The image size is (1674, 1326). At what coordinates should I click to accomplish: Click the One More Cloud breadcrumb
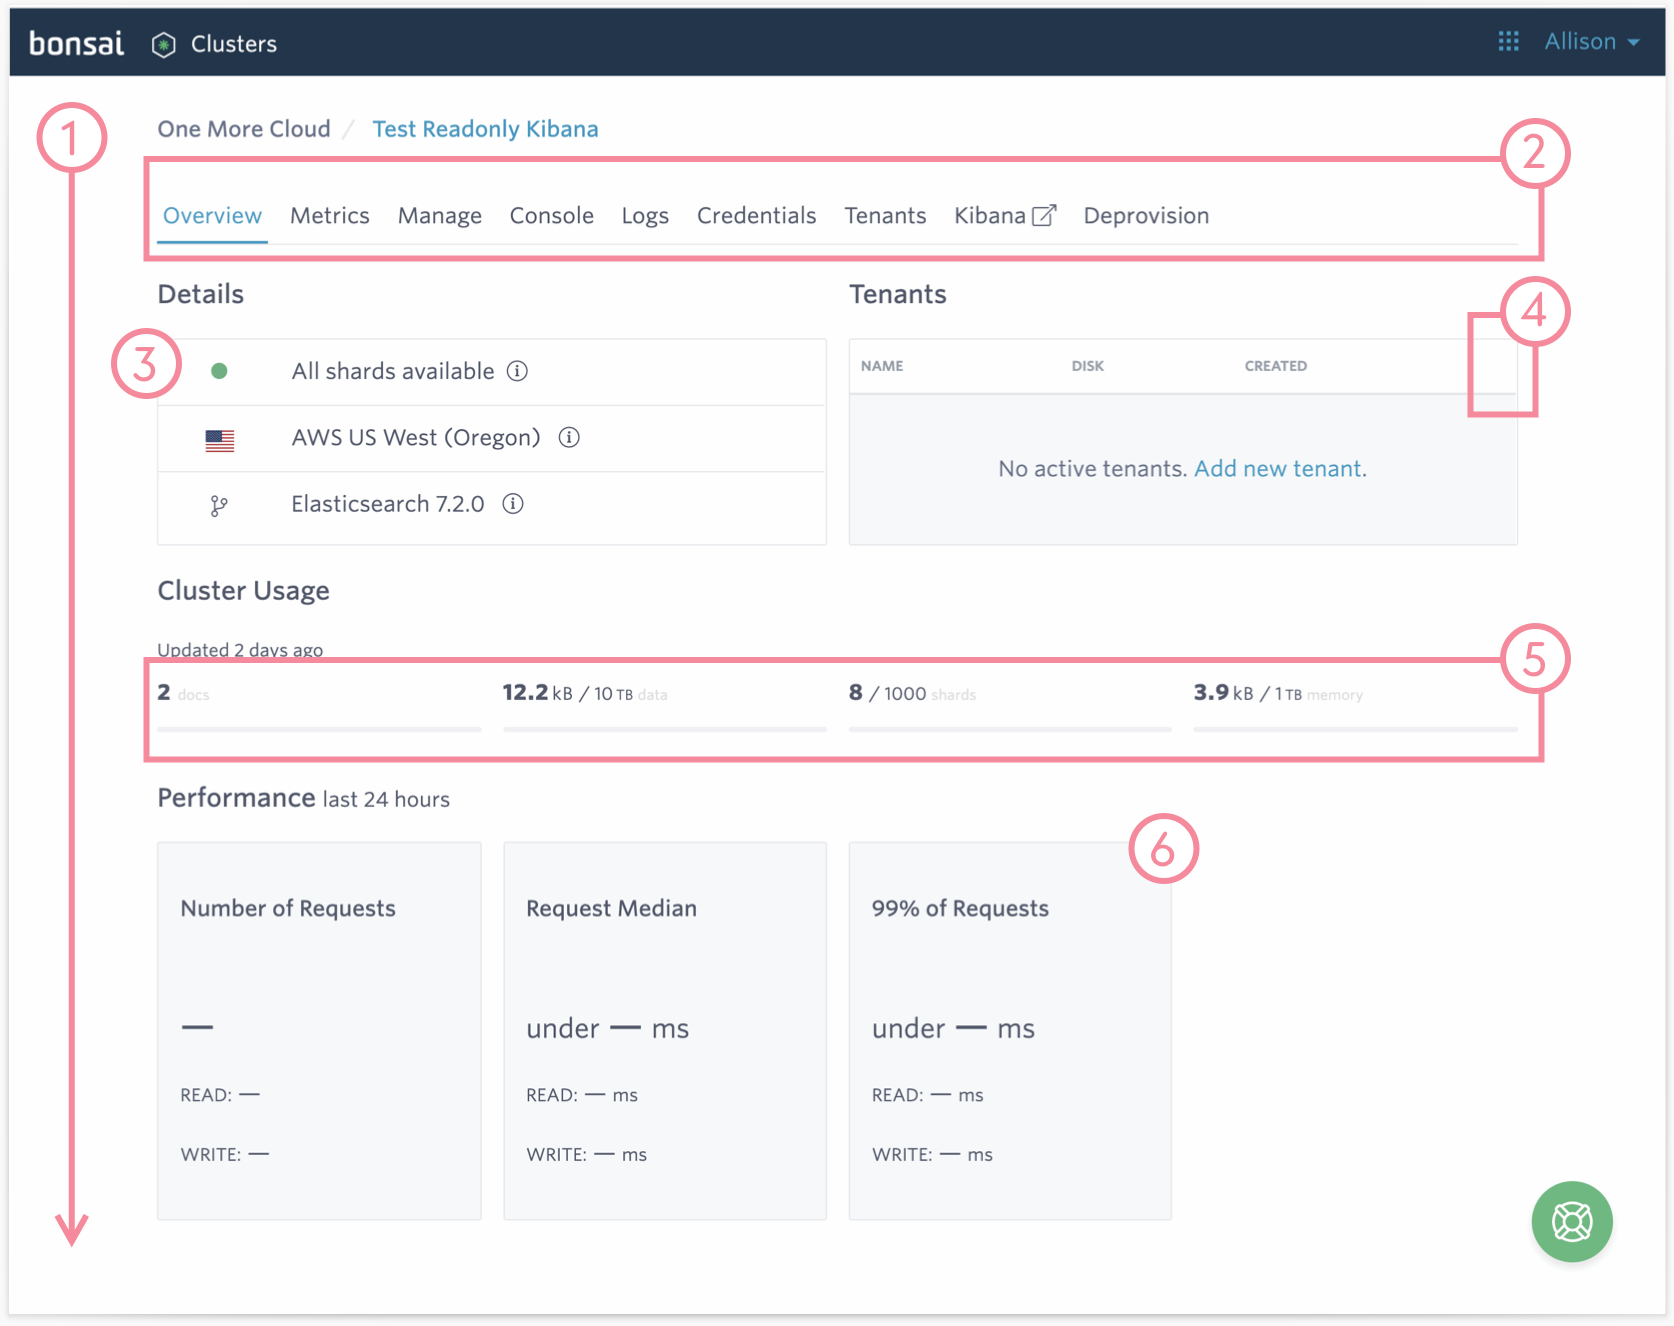244,129
